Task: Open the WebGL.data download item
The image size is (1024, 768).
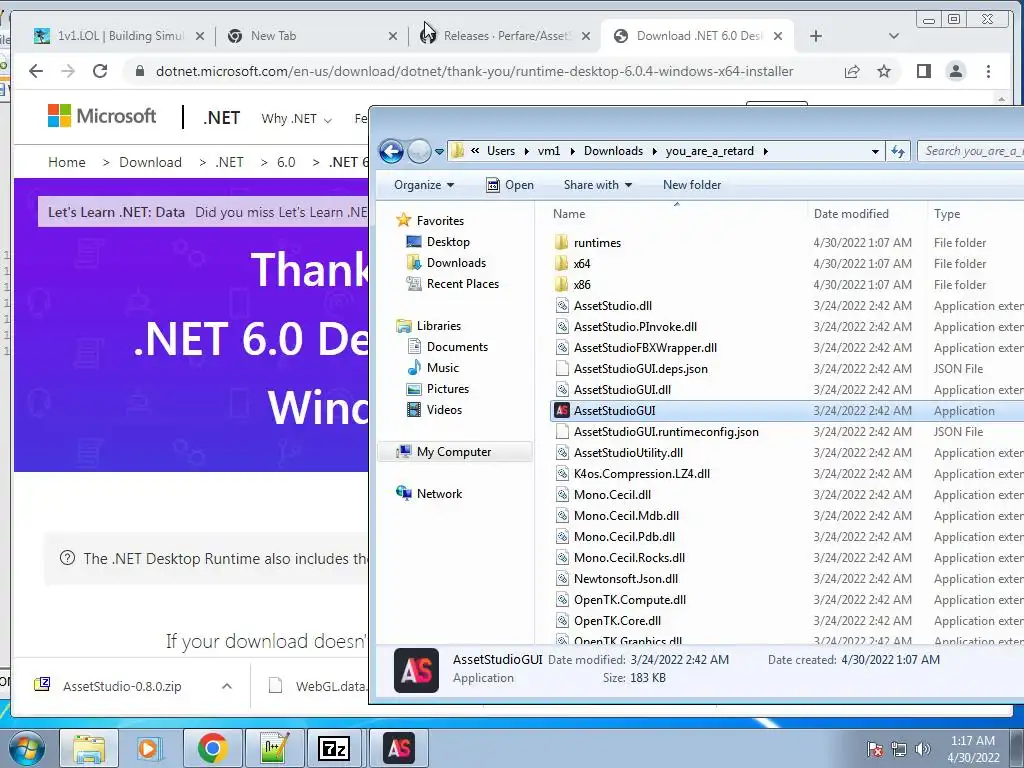Action: [318, 686]
